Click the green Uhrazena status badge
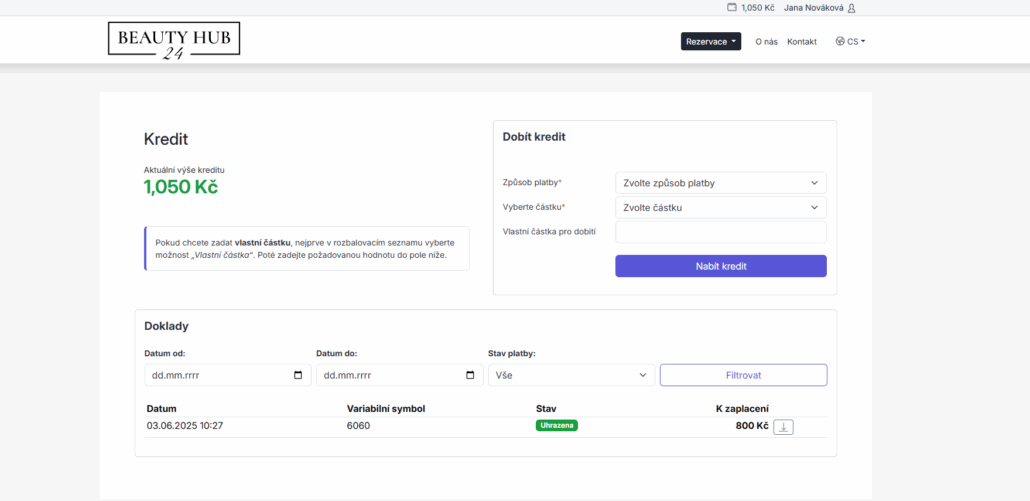The height and width of the screenshot is (501, 1030). [x=557, y=425]
